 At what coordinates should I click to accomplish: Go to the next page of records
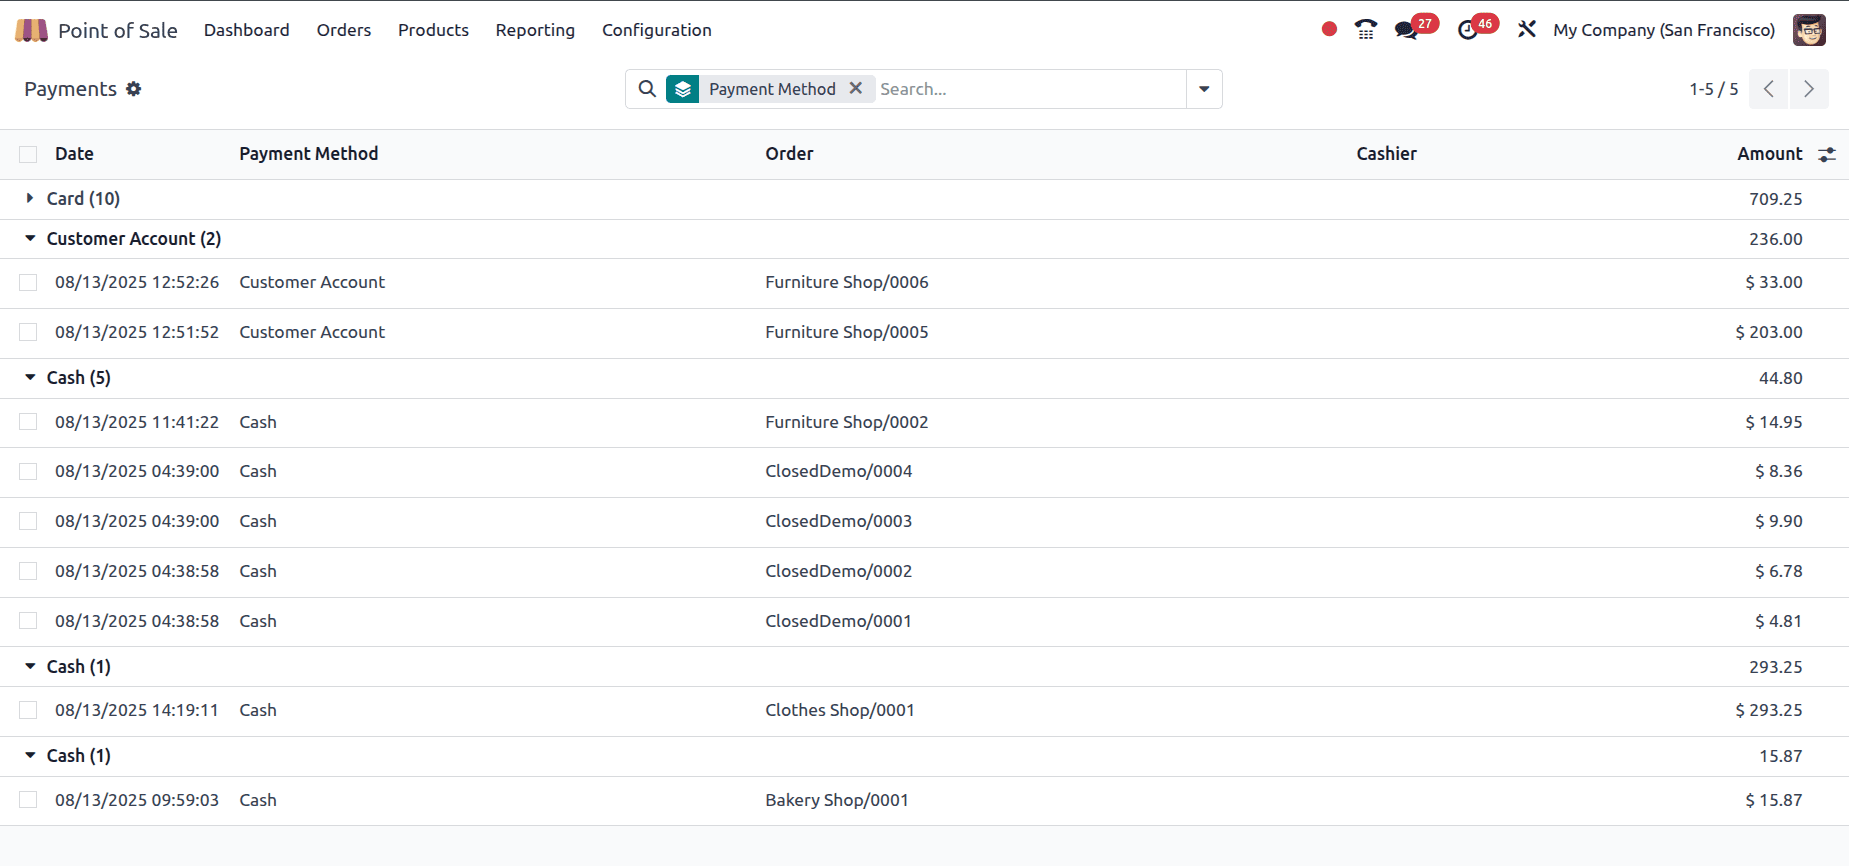(x=1808, y=89)
